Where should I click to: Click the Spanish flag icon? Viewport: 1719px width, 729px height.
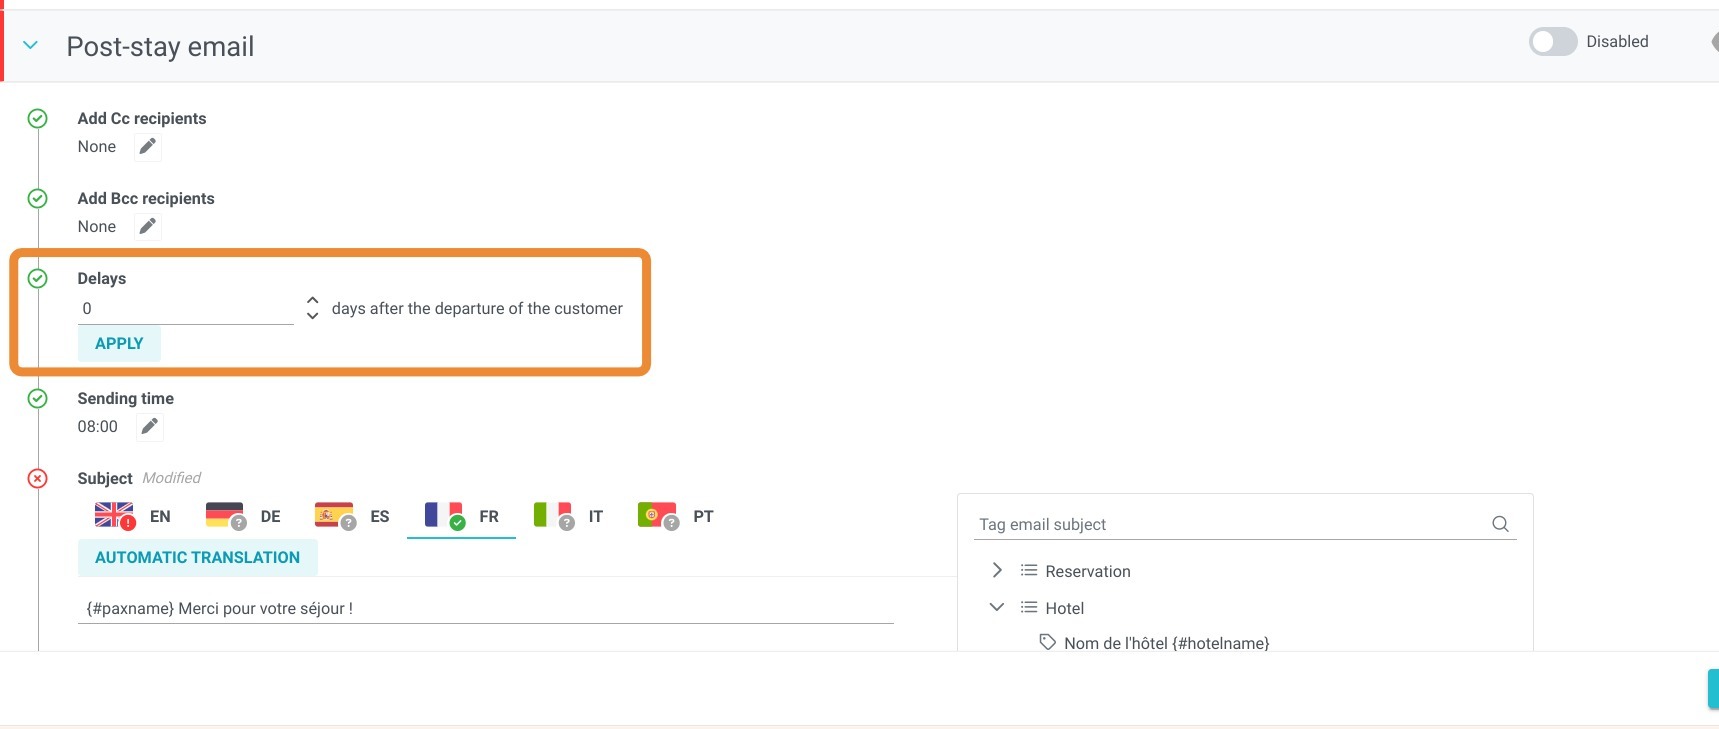point(334,515)
